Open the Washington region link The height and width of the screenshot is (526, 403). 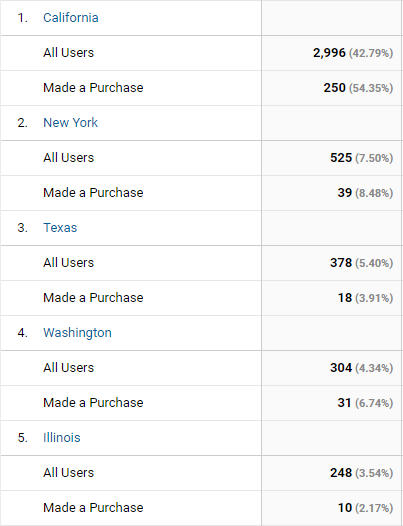(78, 333)
